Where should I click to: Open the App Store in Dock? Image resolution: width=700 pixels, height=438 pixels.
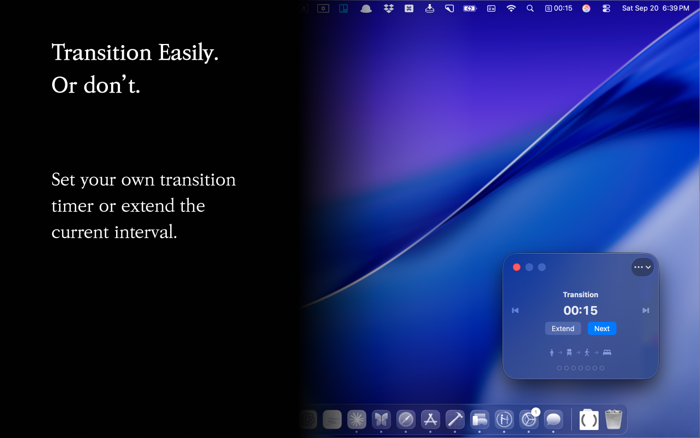coord(430,419)
